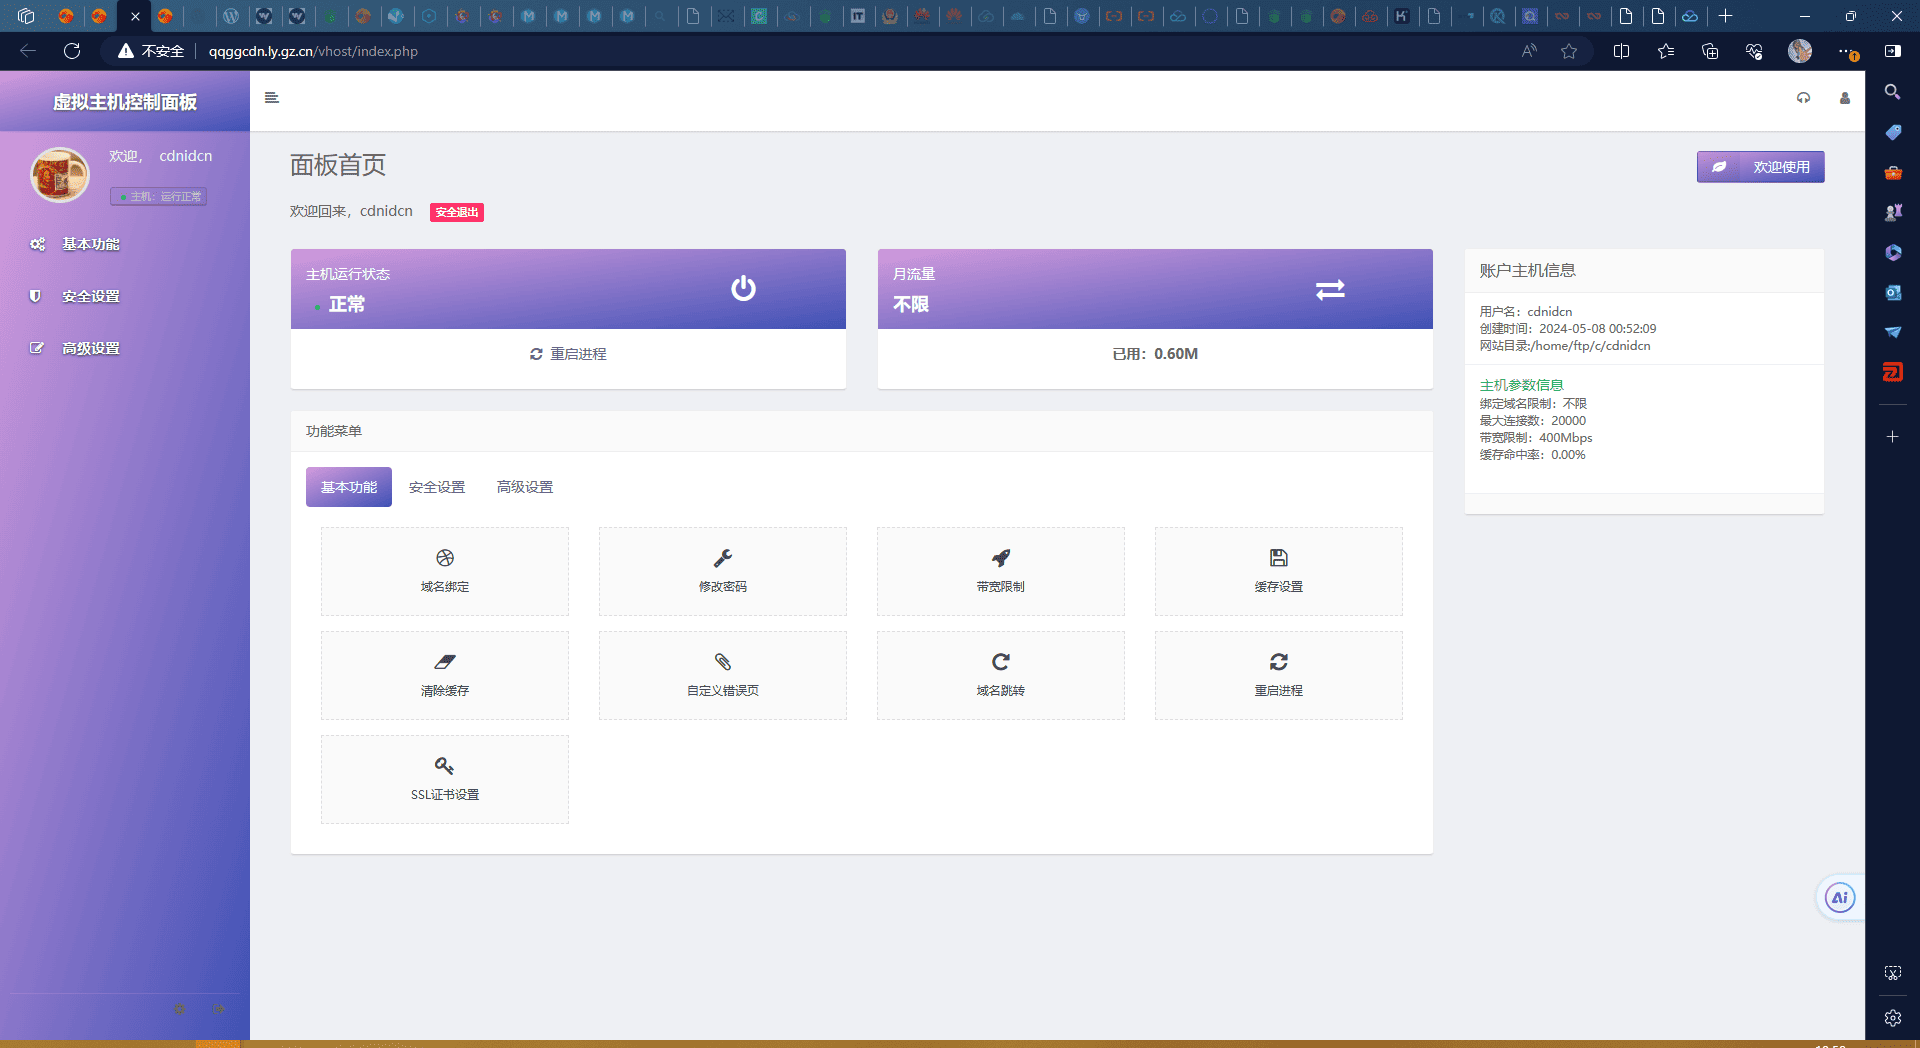This screenshot has width=1920, height=1048.
Task: Open the 域名跳转 redirect tile
Action: [x=1000, y=675]
